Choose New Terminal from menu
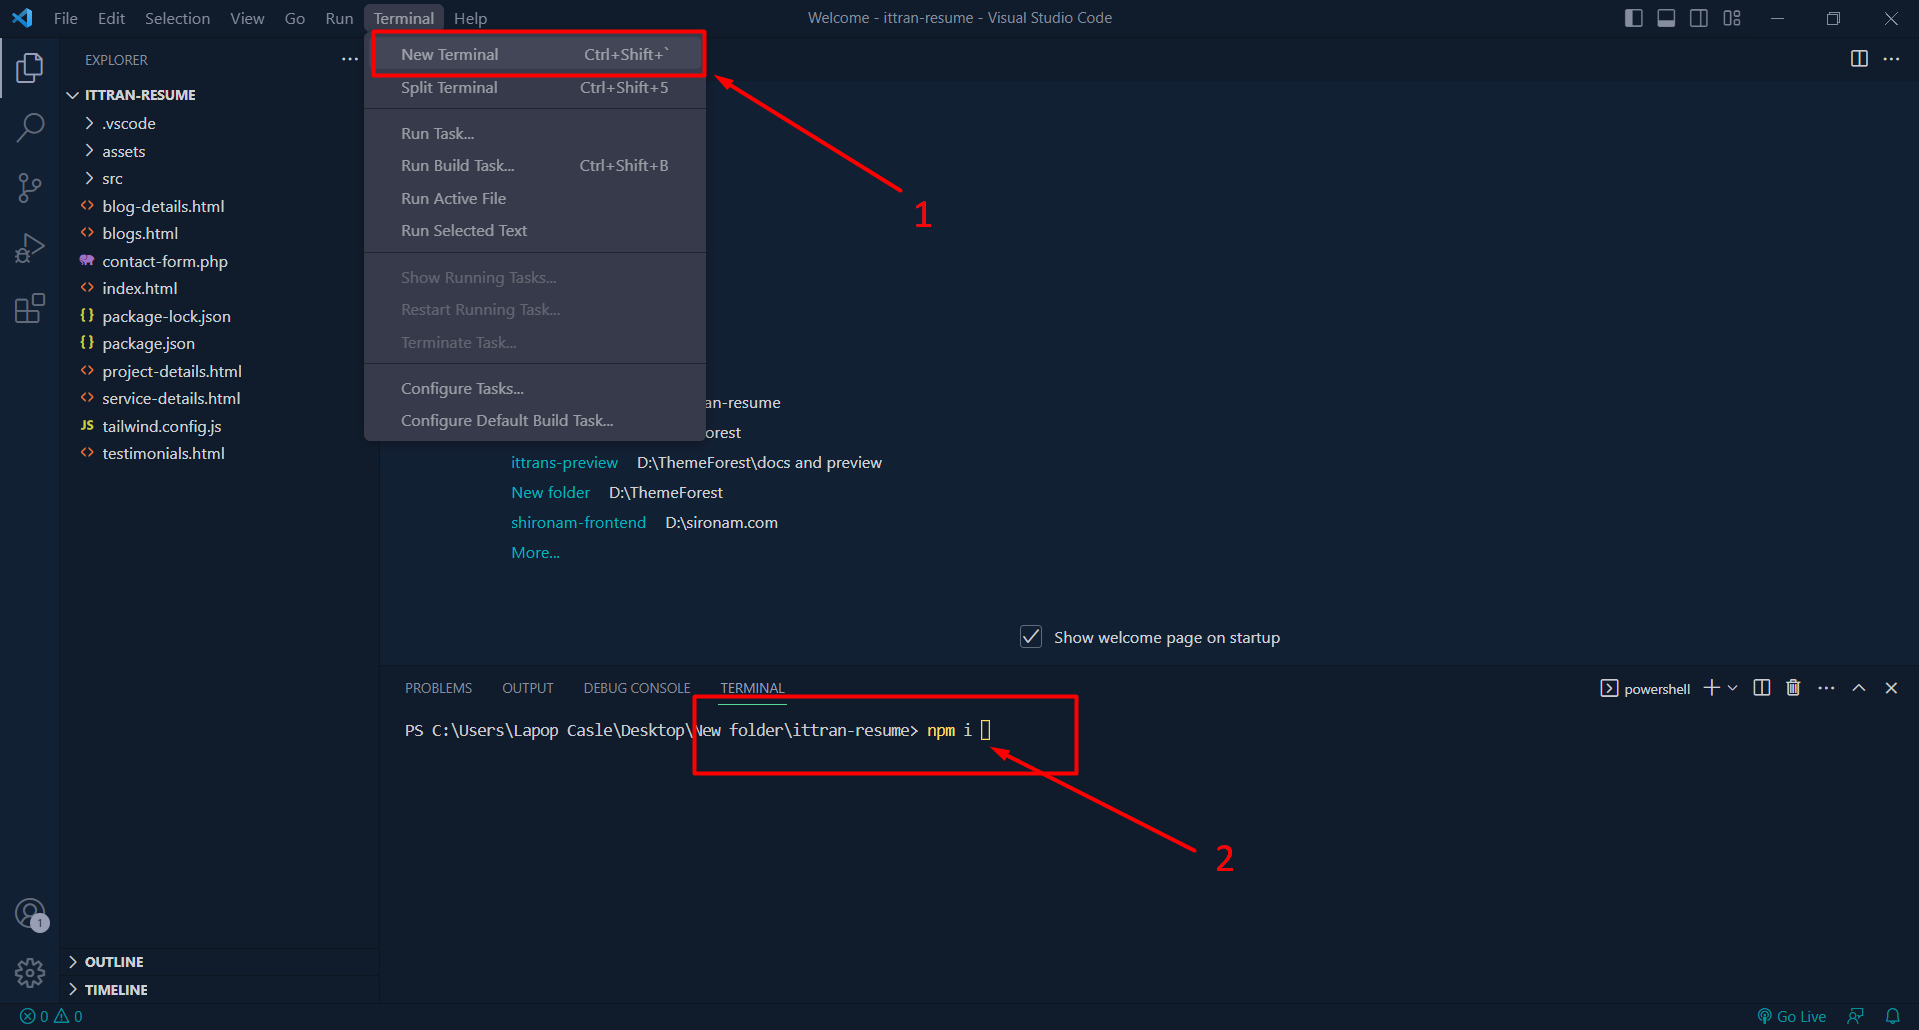The width and height of the screenshot is (1919, 1030). [535, 55]
